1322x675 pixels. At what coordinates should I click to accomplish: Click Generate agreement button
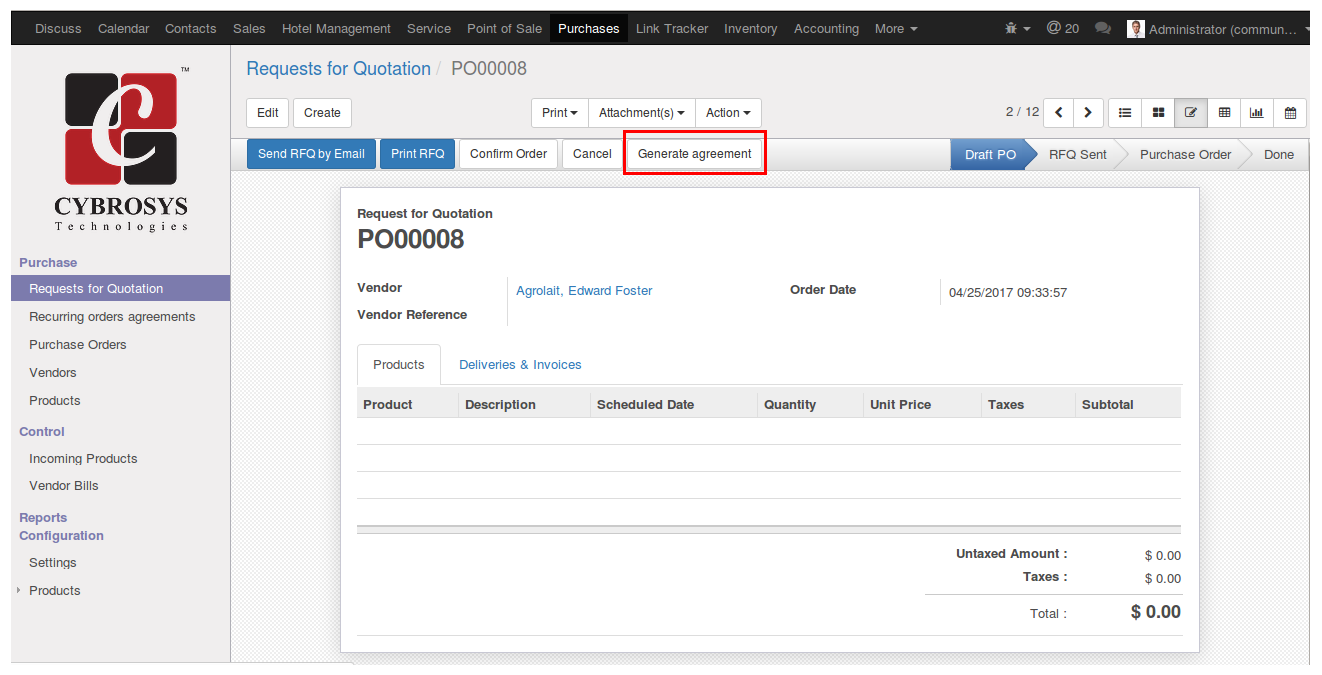[x=695, y=154]
